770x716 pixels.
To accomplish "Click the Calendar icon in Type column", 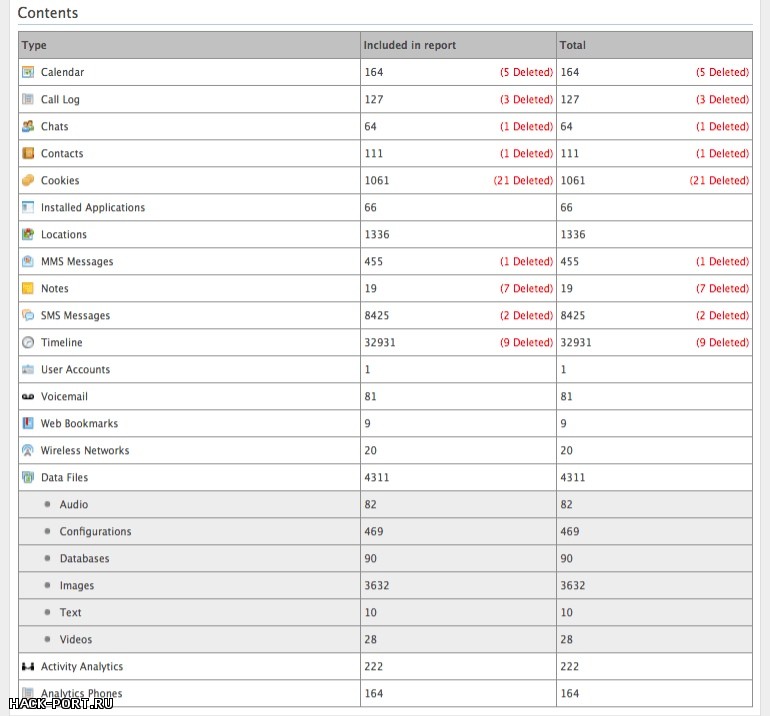I will coord(28,72).
